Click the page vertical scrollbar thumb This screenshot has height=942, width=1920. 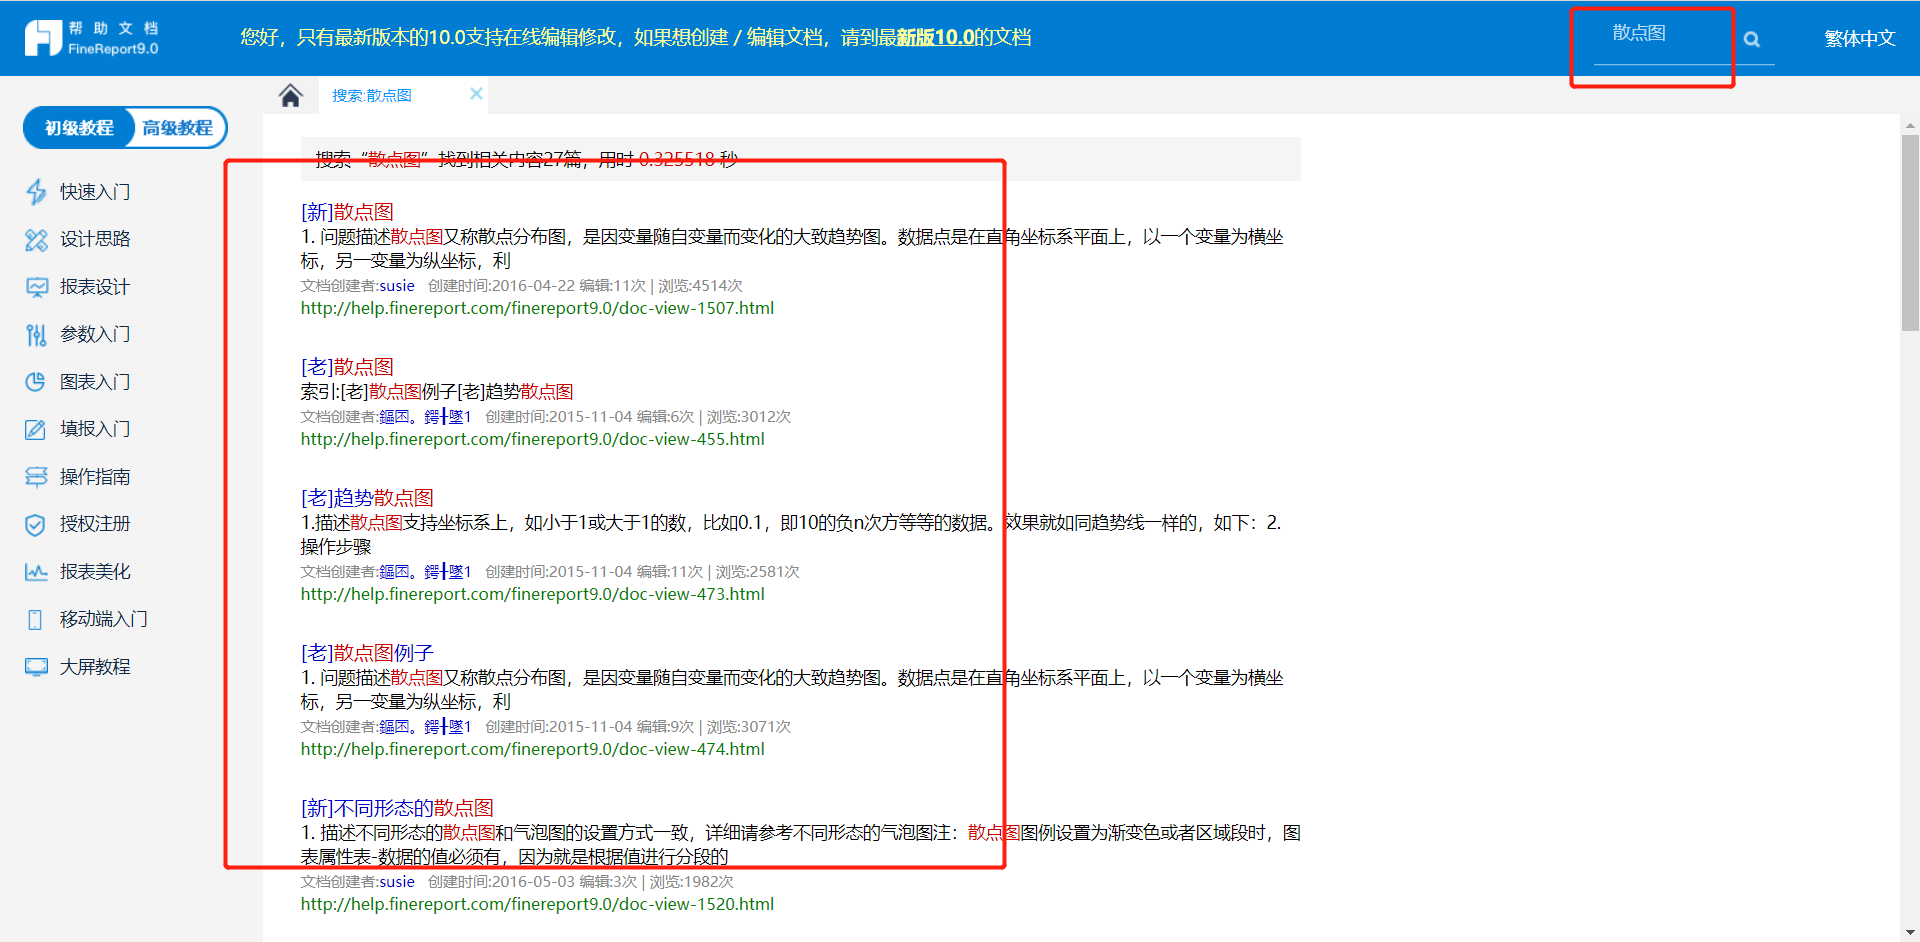click(1910, 233)
